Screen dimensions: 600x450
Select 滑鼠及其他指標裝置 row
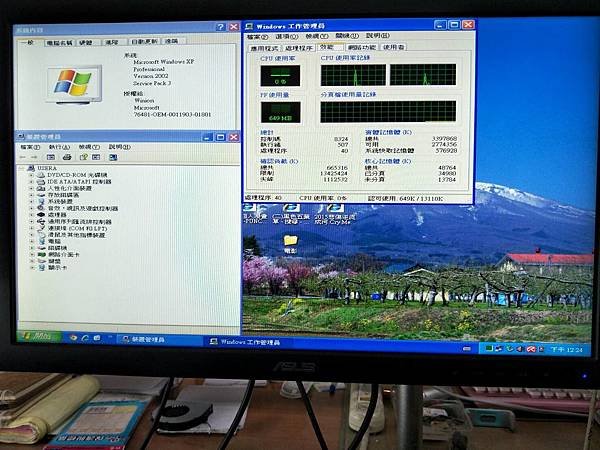71,235
